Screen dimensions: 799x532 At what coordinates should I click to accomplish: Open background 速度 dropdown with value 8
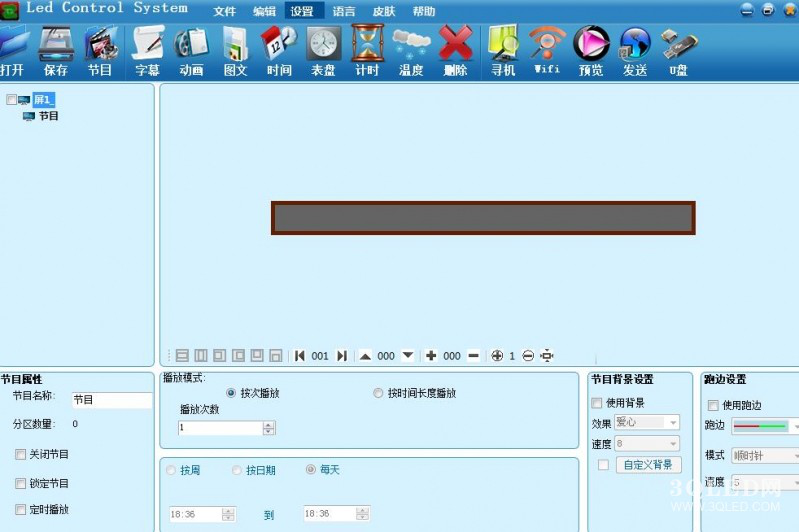click(647, 444)
